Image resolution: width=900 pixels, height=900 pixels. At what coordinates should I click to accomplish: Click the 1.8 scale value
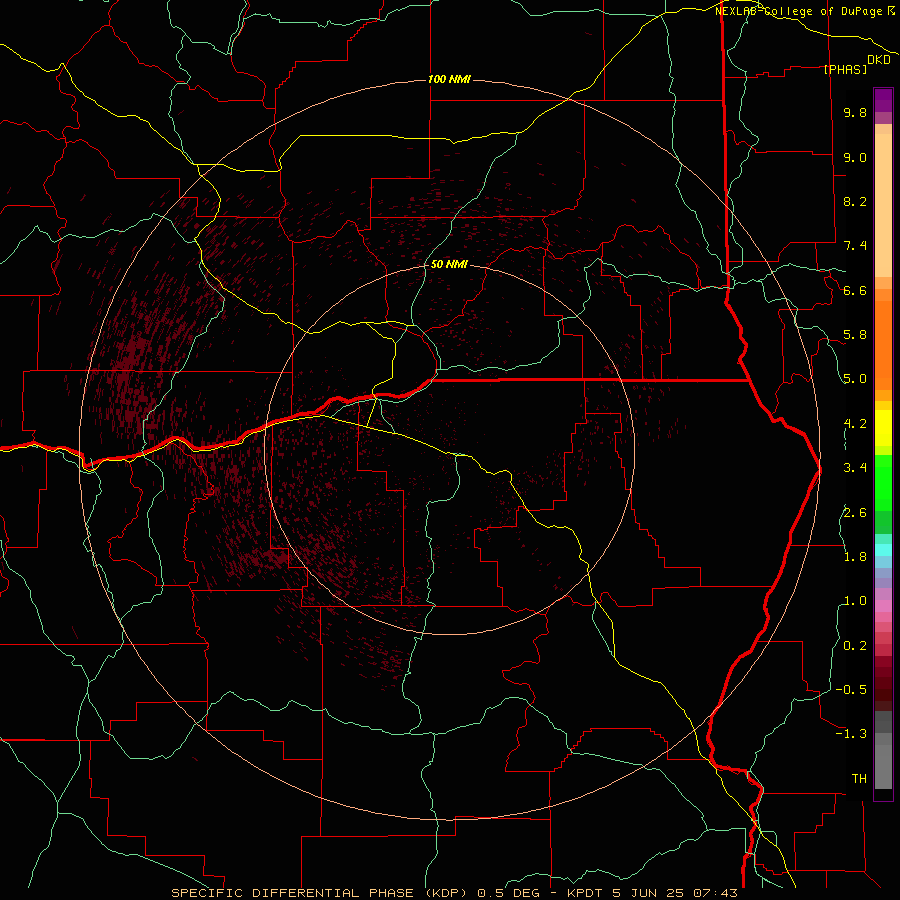click(x=855, y=557)
